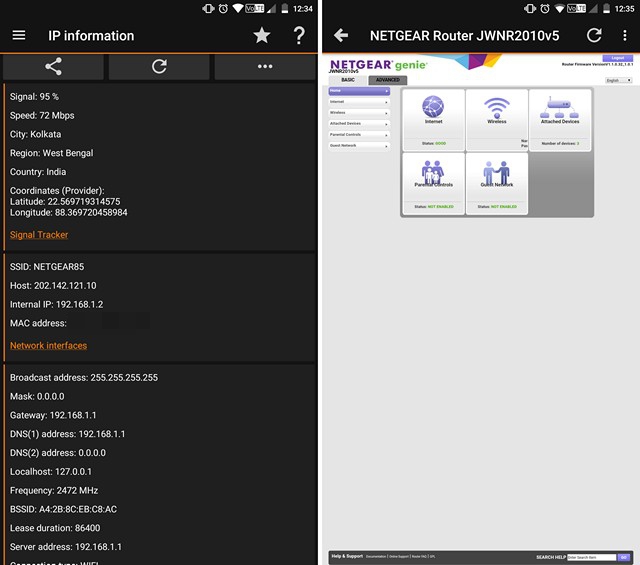Open the Network interfaces link

point(48,345)
